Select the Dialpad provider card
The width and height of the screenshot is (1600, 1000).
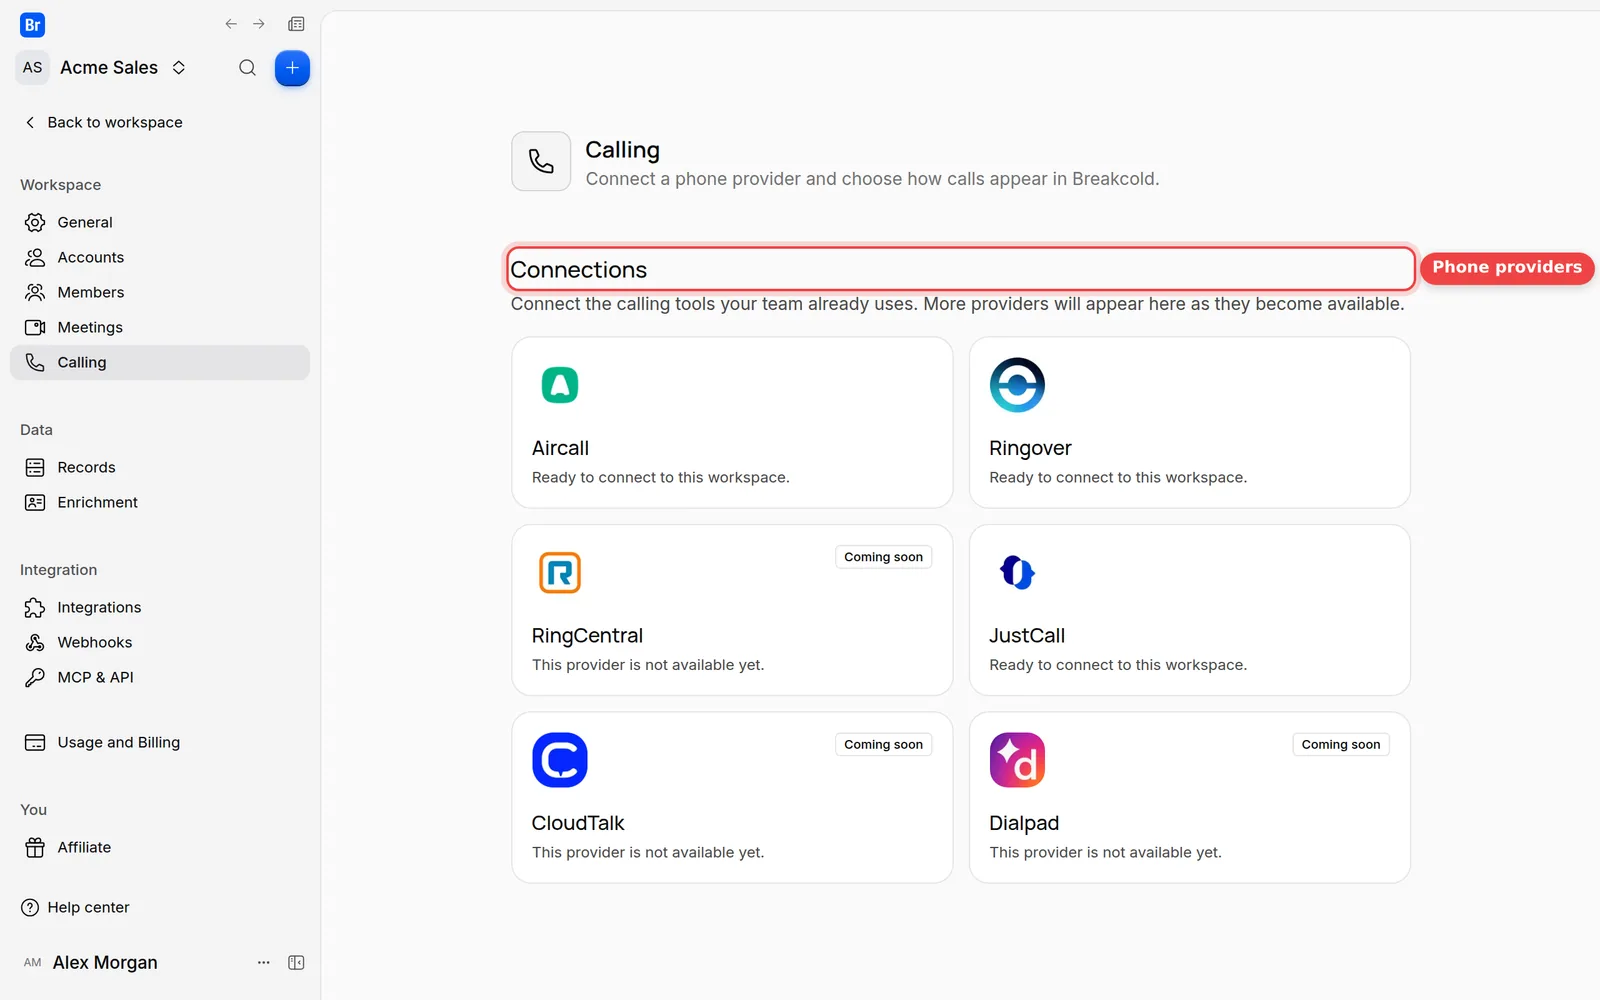(1190, 797)
